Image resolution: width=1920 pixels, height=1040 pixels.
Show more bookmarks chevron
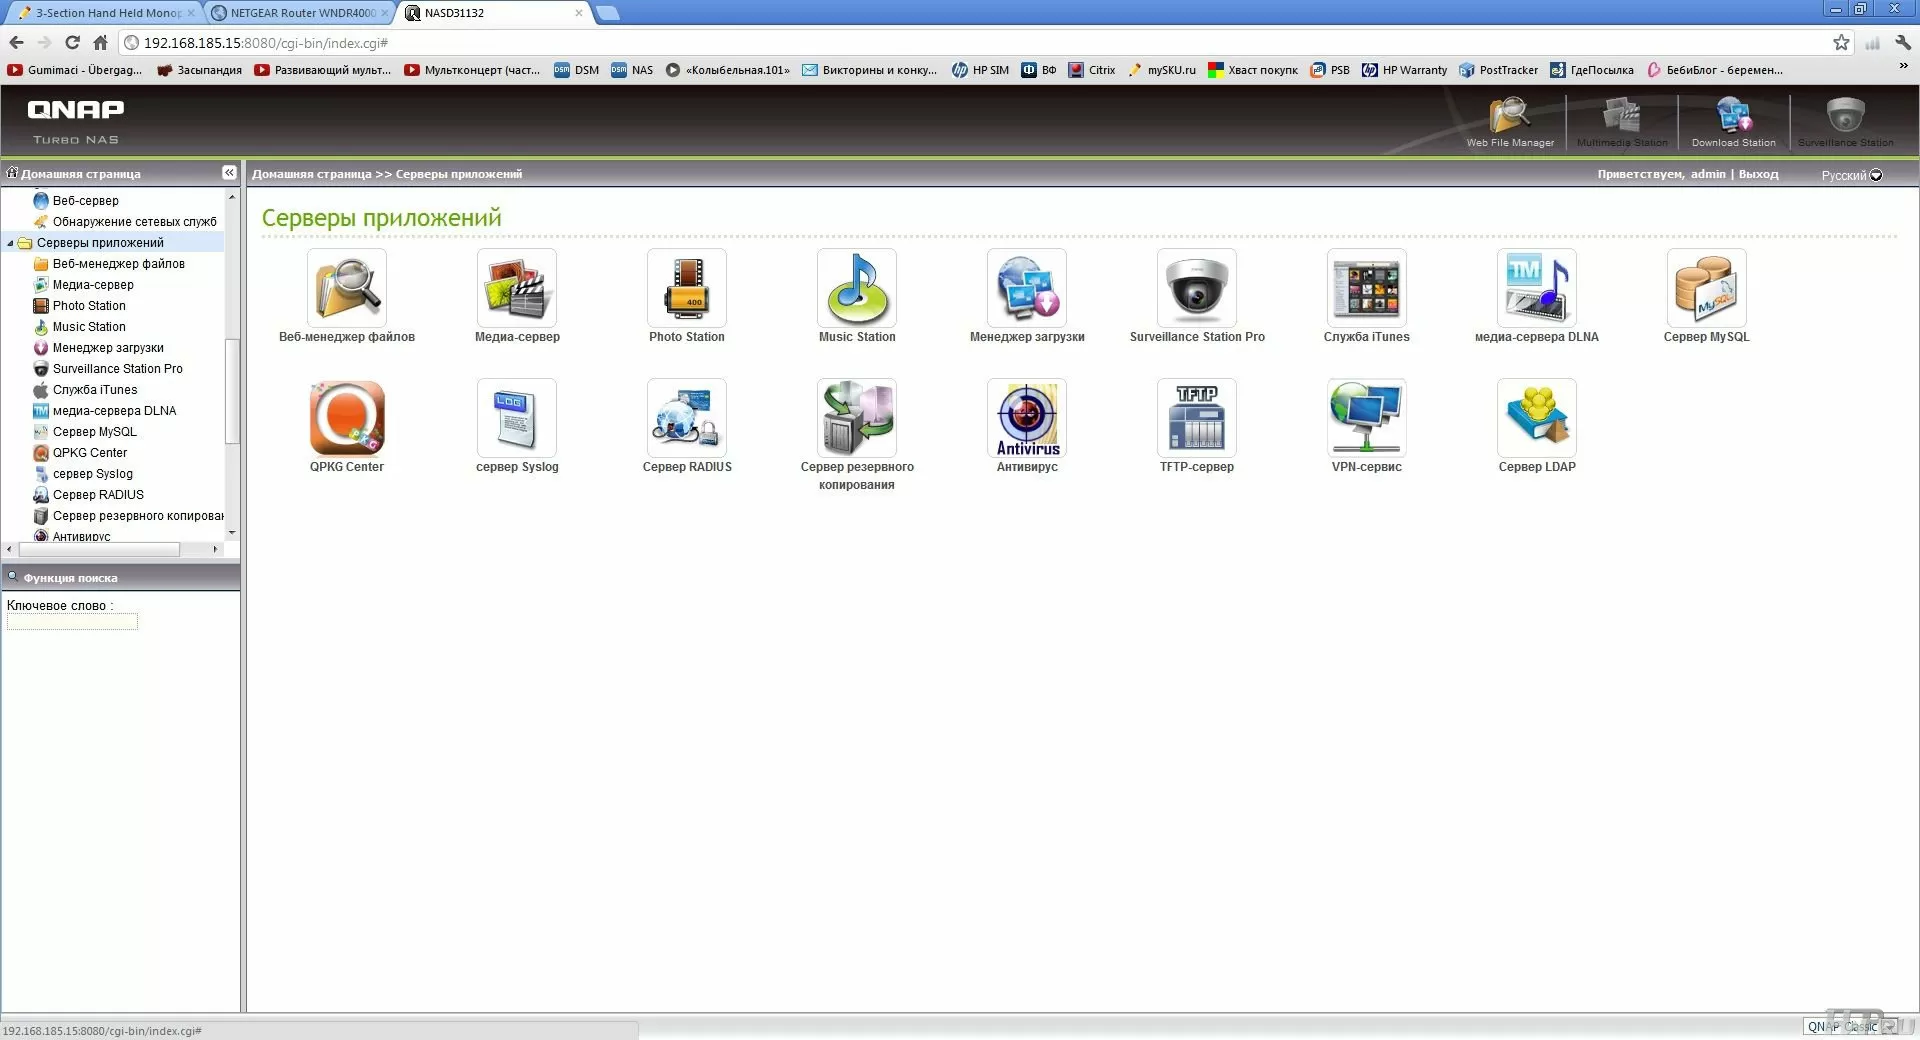(x=1903, y=67)
